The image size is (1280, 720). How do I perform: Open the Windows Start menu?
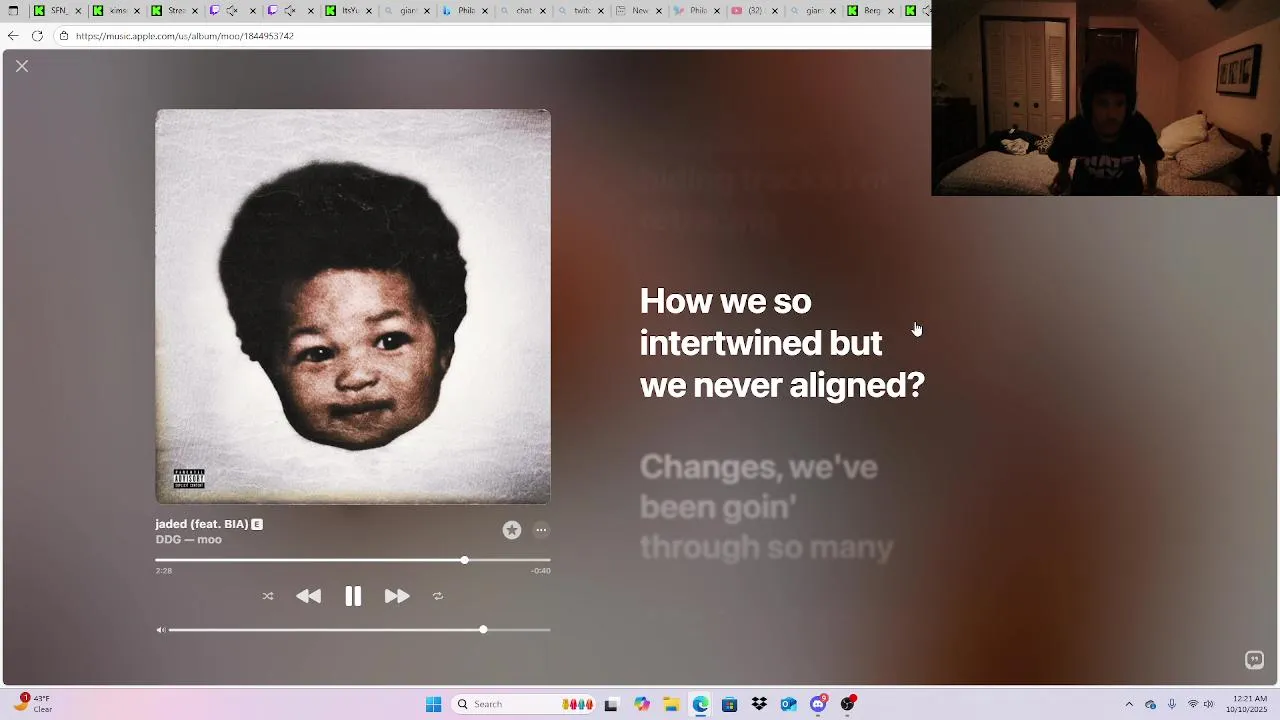pos(434,704)
